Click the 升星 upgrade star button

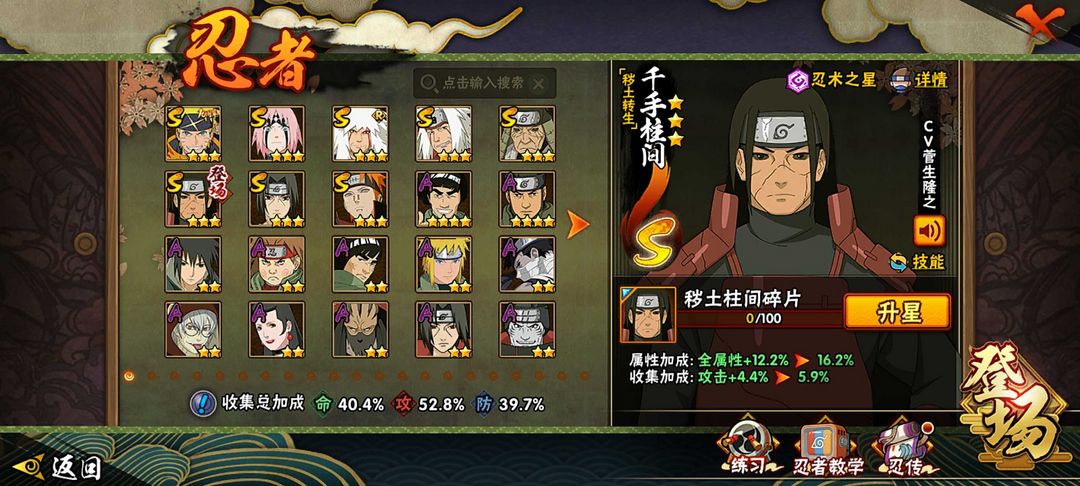click(897, 312)
